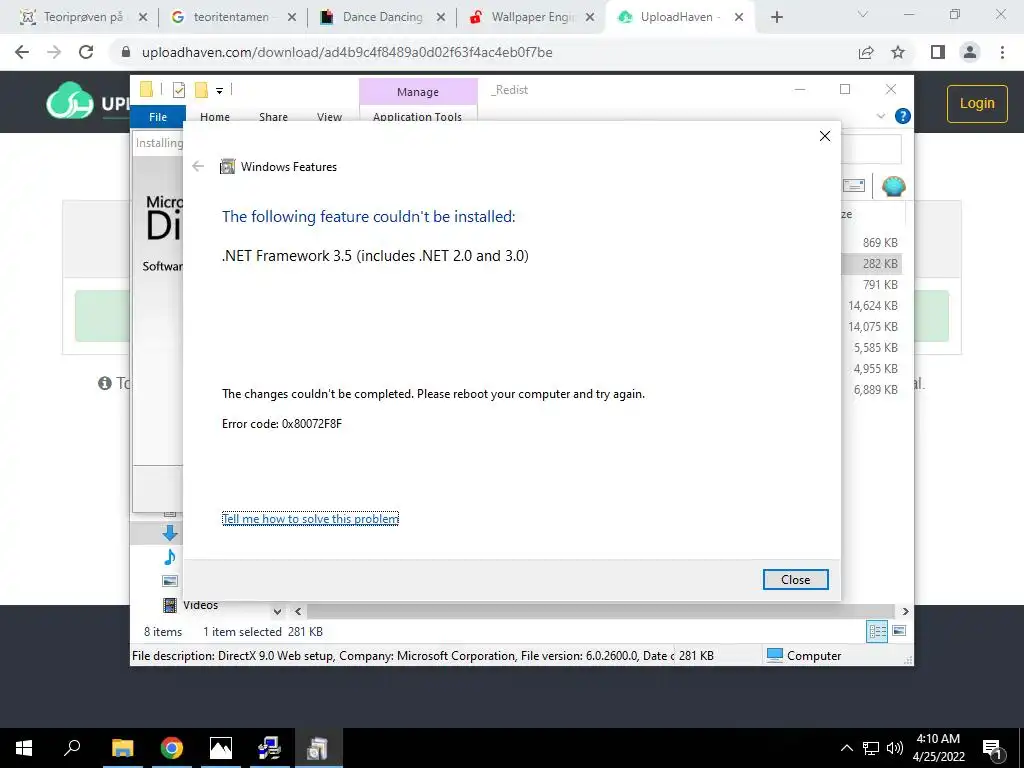
Task: Select the Downloads arrow icon in navigation pane
Action: 170,534
